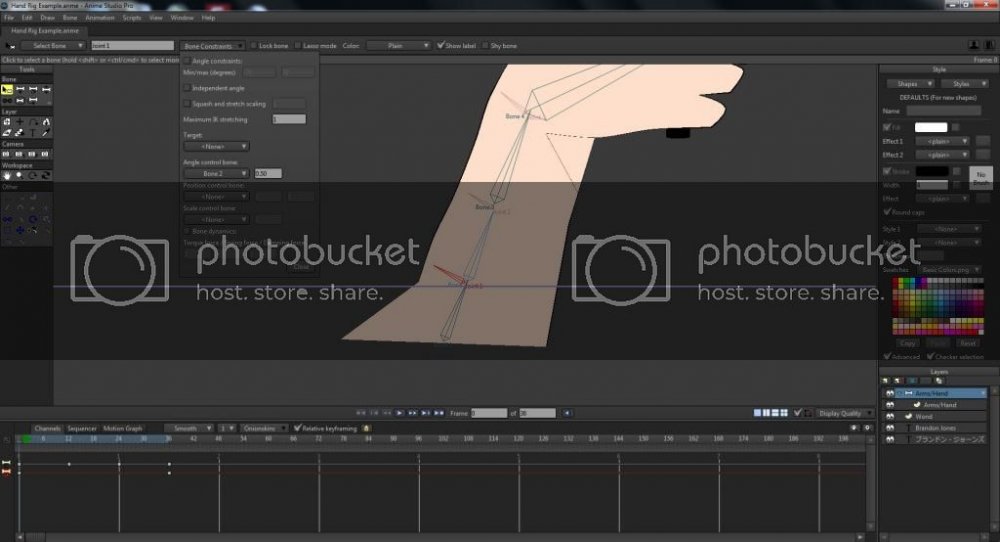Screen dimensions: 1000x542
Task: Click the second icon in Layers panel toolbar
Action: pos(899,381)
